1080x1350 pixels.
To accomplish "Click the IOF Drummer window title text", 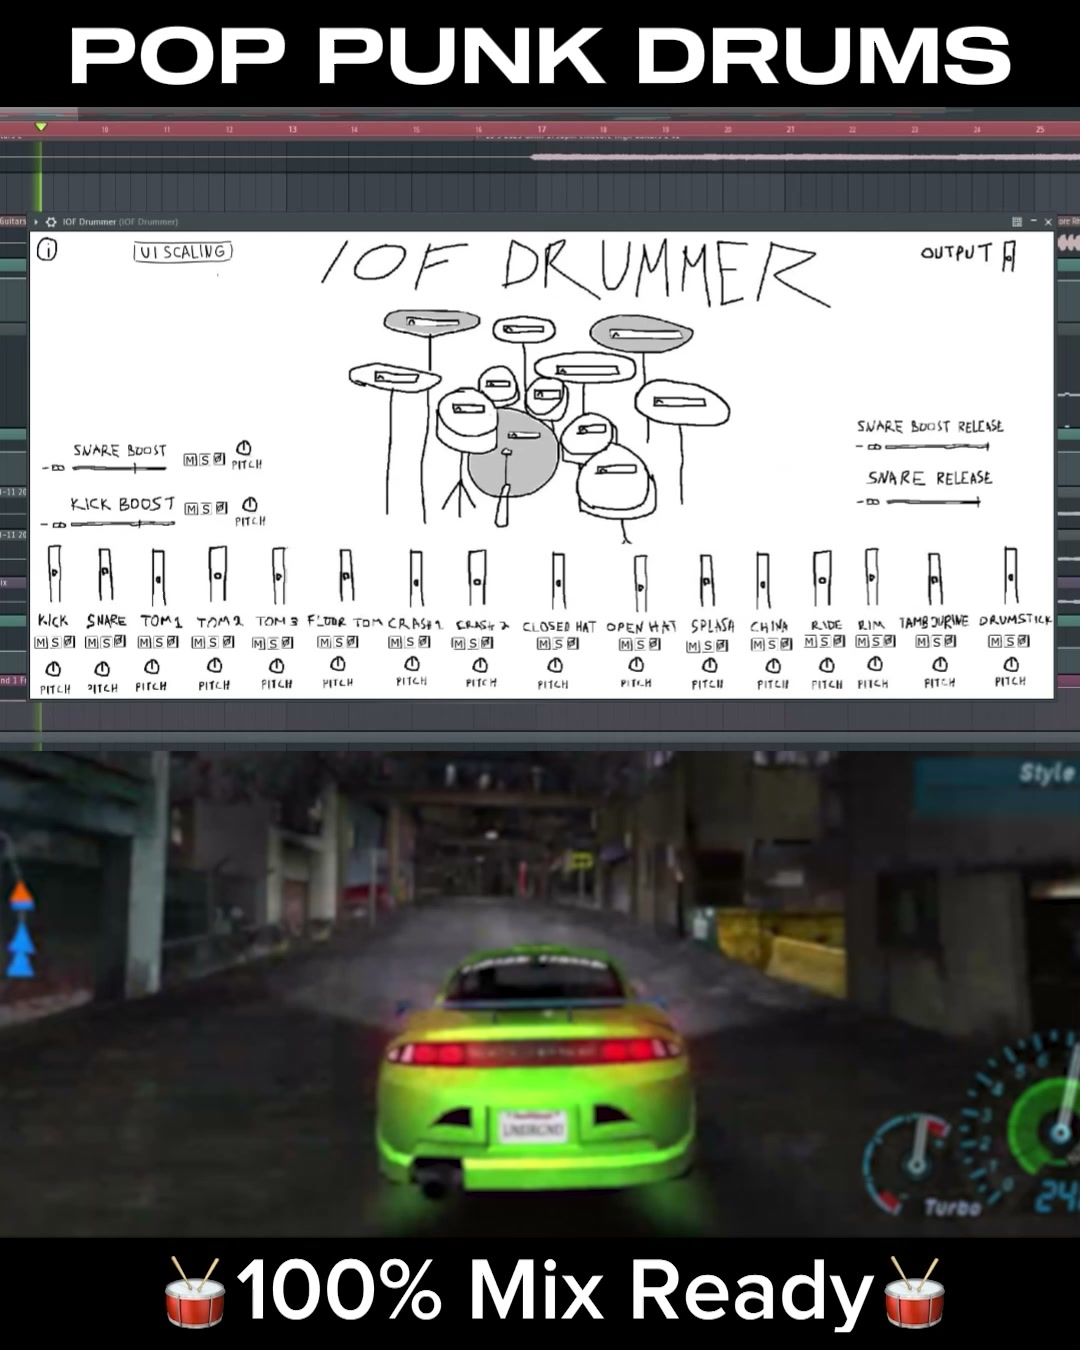I will tap(120, 222).
